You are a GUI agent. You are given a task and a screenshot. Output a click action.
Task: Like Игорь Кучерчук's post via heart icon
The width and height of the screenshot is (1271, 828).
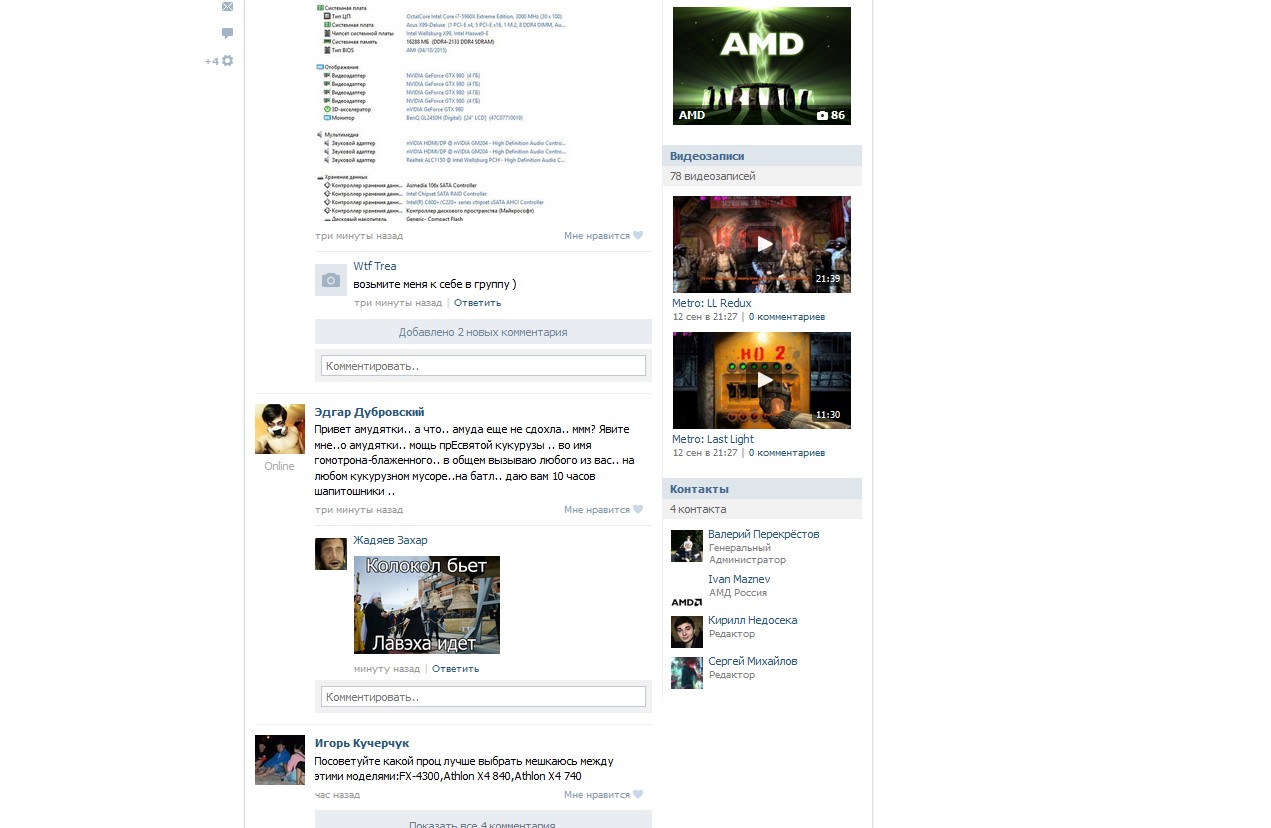click(638, 795)
